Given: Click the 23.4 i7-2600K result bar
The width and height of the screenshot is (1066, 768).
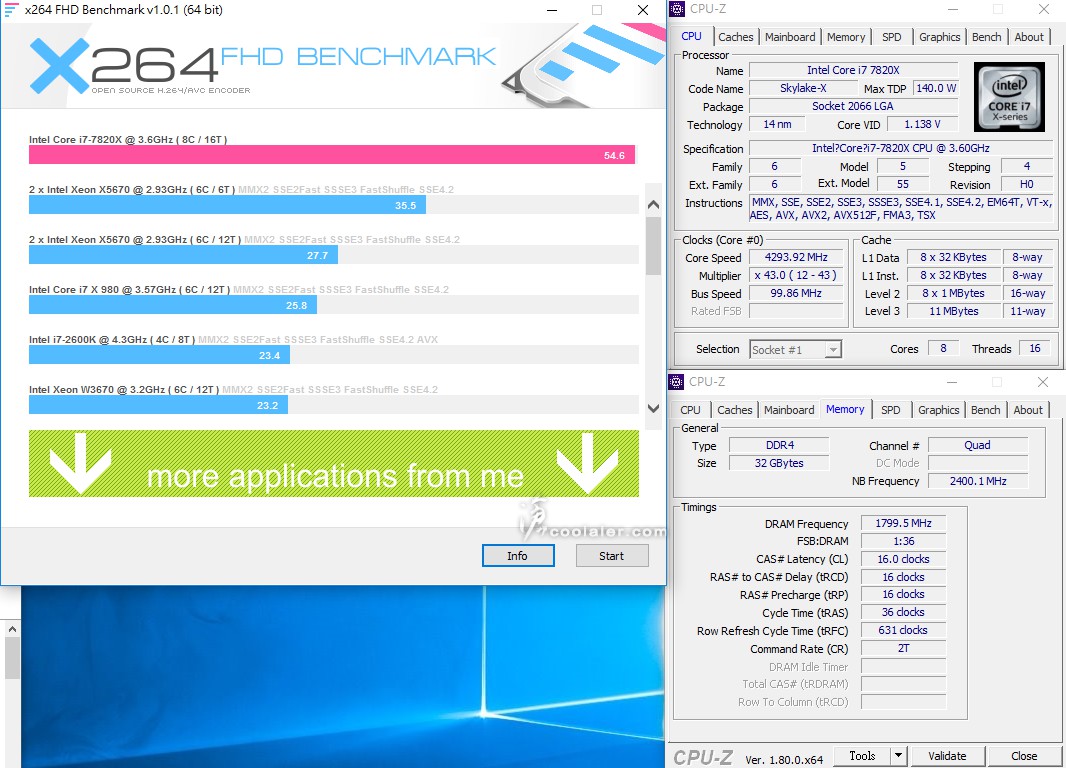Looking at the screenshot, I should tap(159, 355).
